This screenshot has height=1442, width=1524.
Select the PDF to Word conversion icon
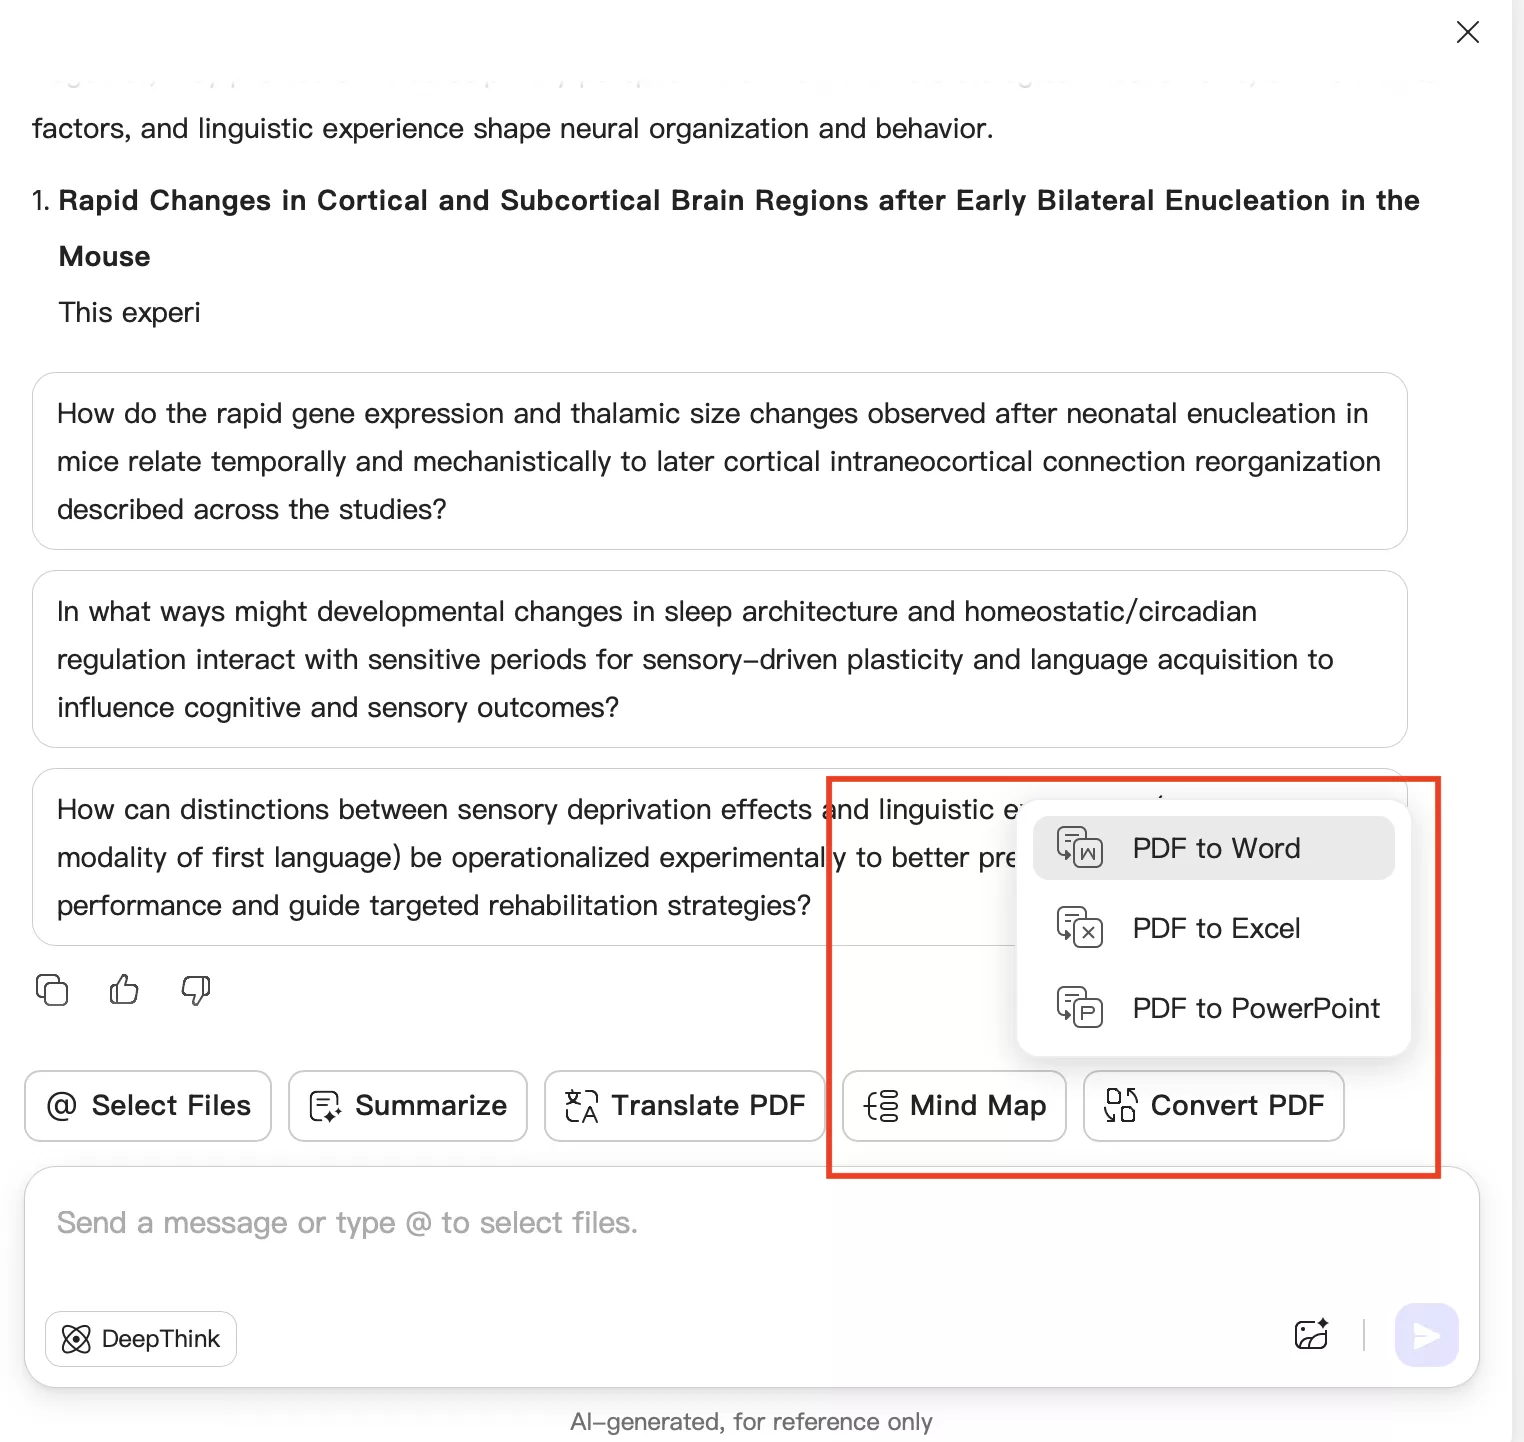[1078, 848]
